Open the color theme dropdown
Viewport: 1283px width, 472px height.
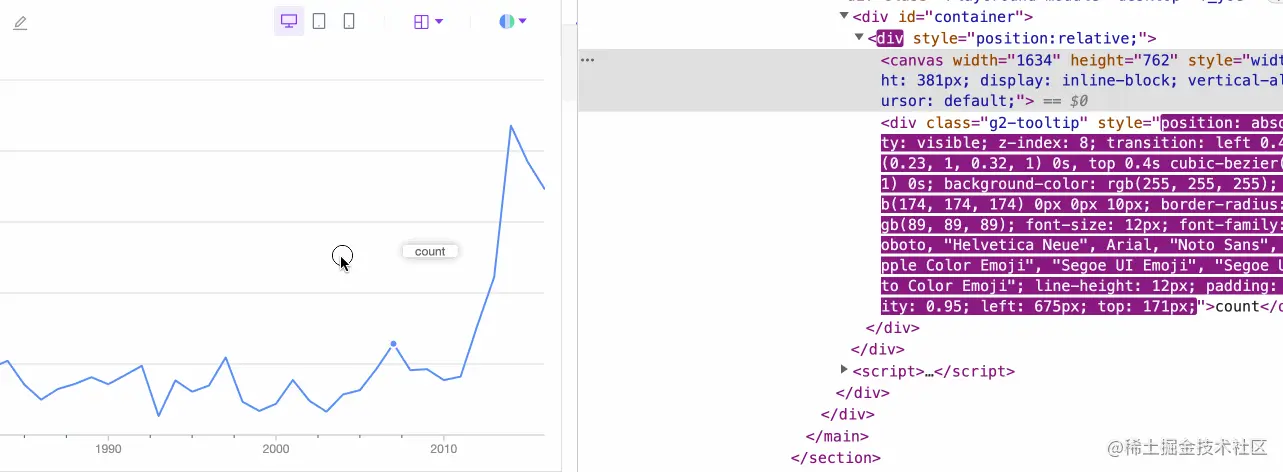pyautogui.click(x=512, y=21)
